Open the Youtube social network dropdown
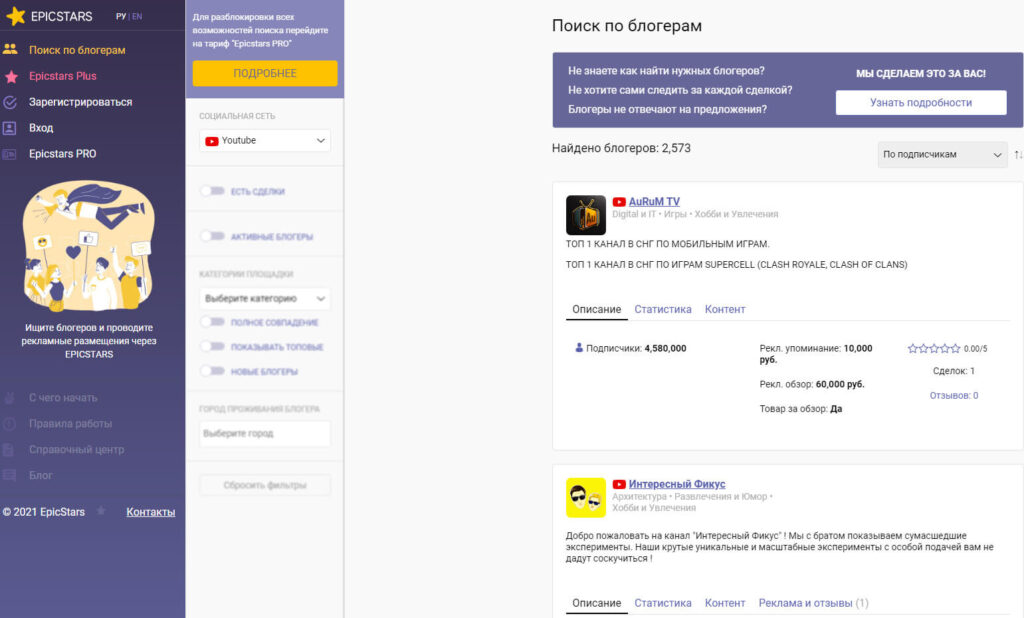This screenshot has width=1024, height=618. tap(265, 141)
